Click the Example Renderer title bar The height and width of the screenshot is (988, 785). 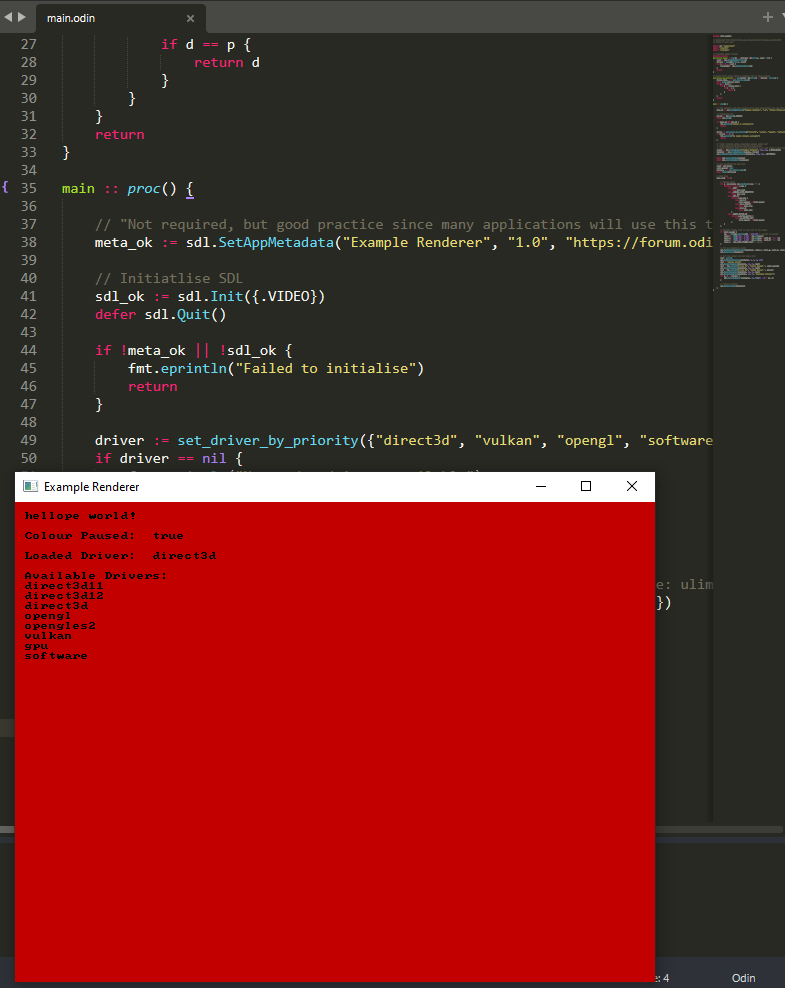(300, 487)
